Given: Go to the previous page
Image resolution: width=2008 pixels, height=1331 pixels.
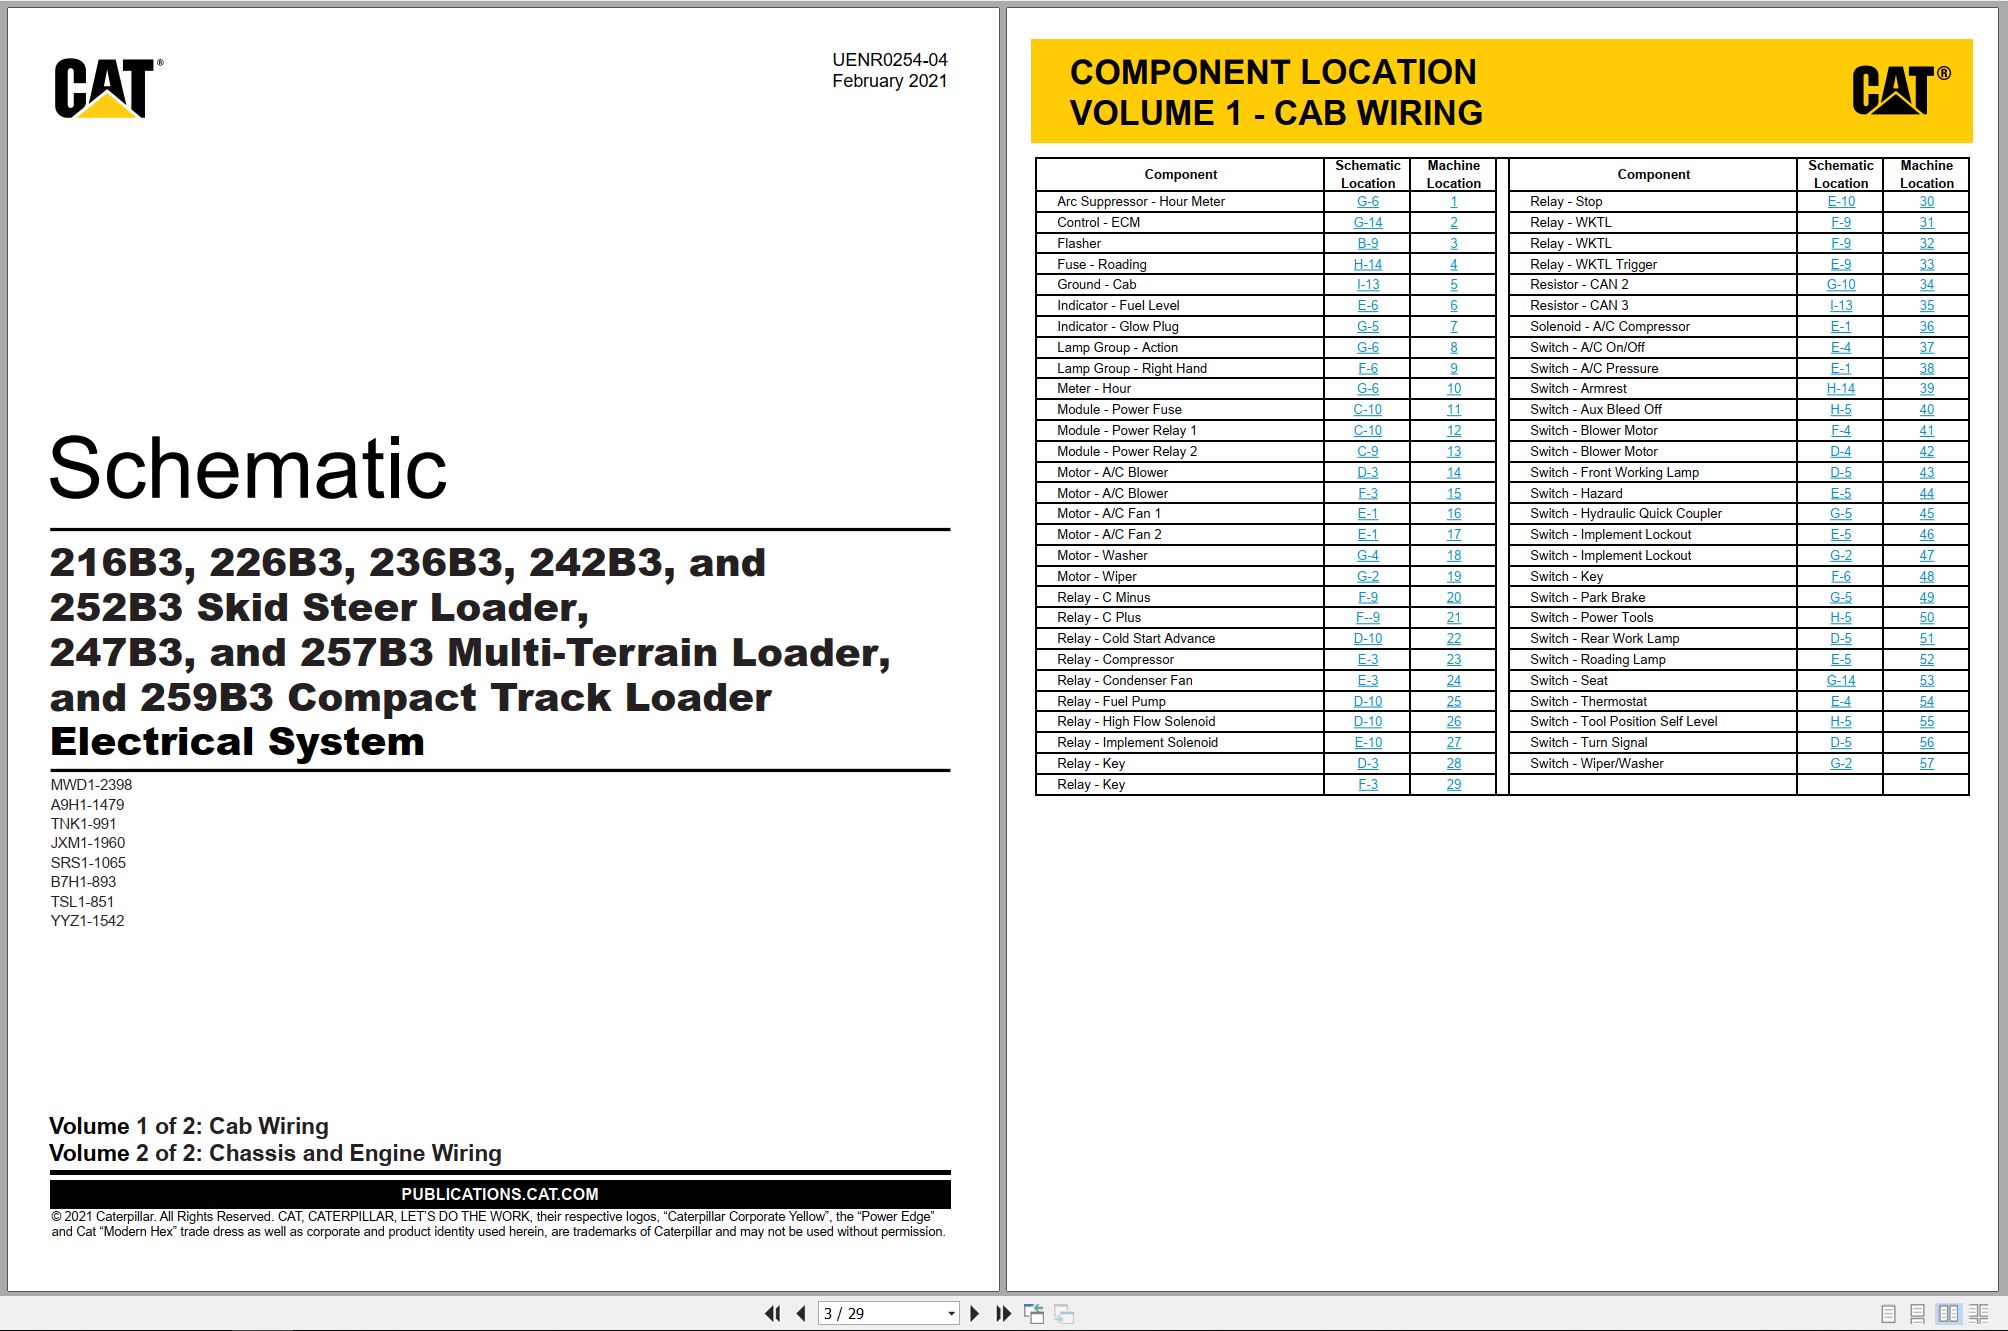Looking at the screenshot, I should (x=801, y=1313).
